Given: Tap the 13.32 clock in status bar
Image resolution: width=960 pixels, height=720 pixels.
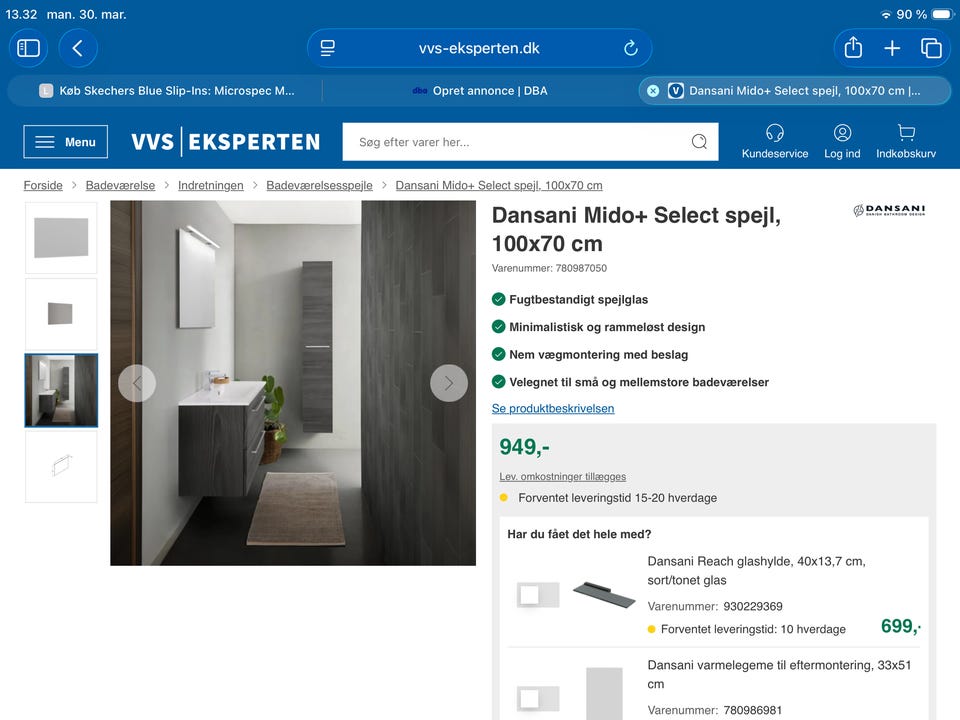Looking at the screenshot, I should 21,14.
